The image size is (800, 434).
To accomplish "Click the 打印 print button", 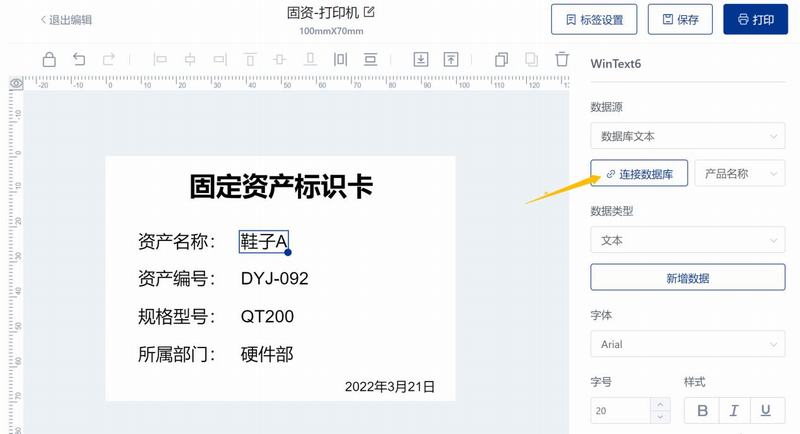I will point(756,19).
